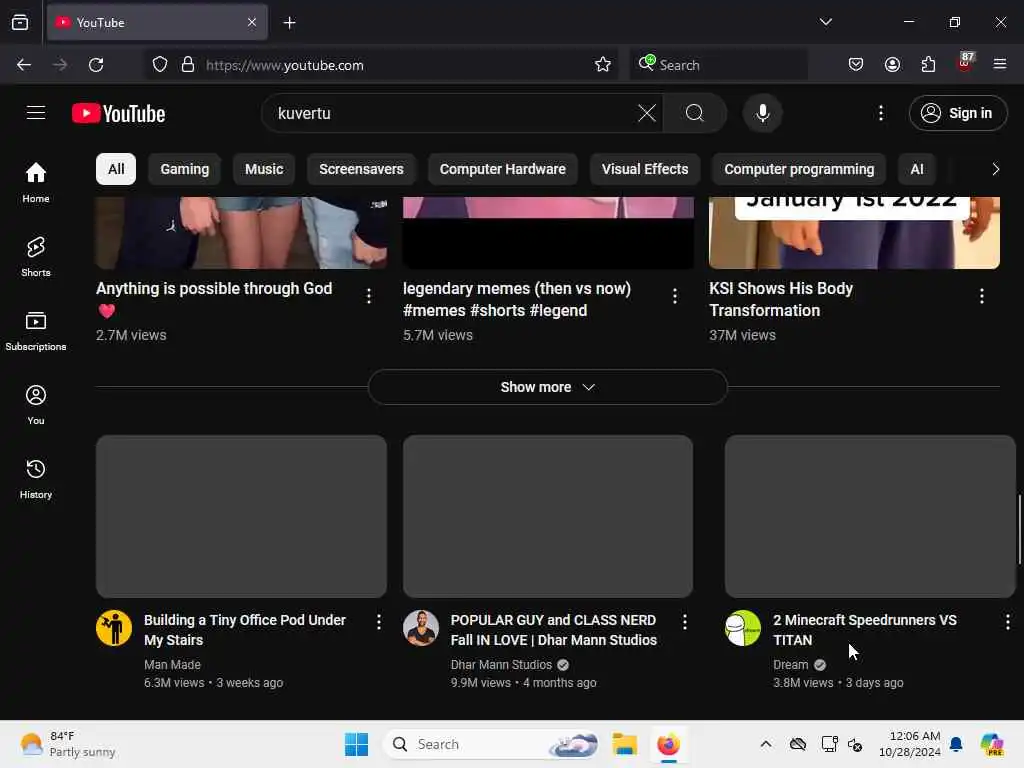
Task: Select the Music filter chip
Action: click(x=264, y=169)
